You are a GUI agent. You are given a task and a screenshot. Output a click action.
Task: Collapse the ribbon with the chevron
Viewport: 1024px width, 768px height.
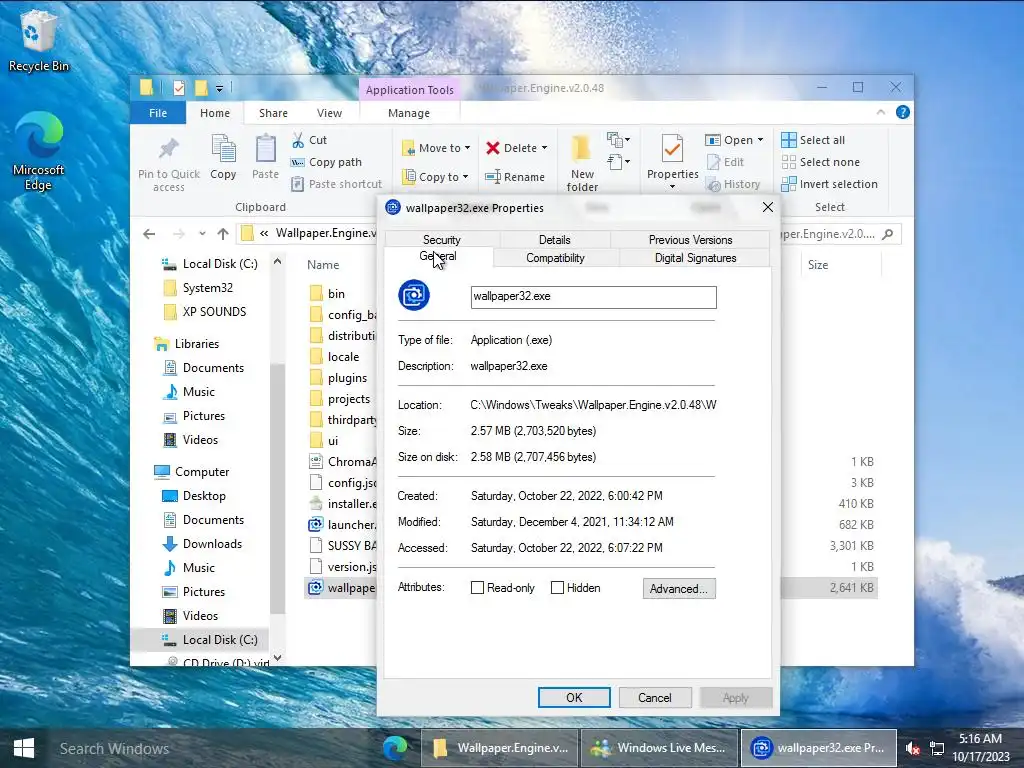(x=880, y=112)
